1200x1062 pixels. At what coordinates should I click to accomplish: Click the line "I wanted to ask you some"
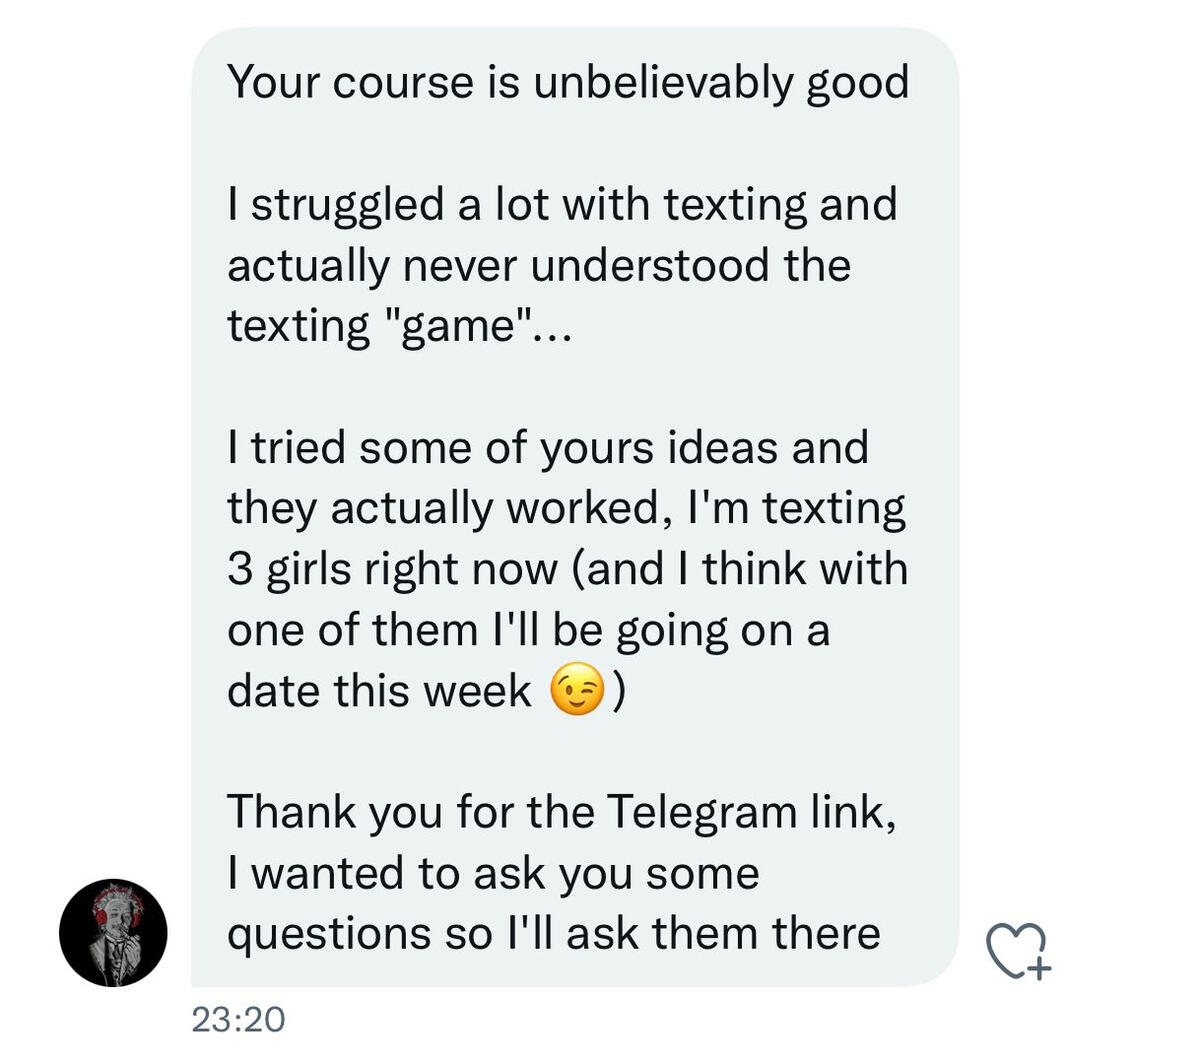tap(493, 873)
